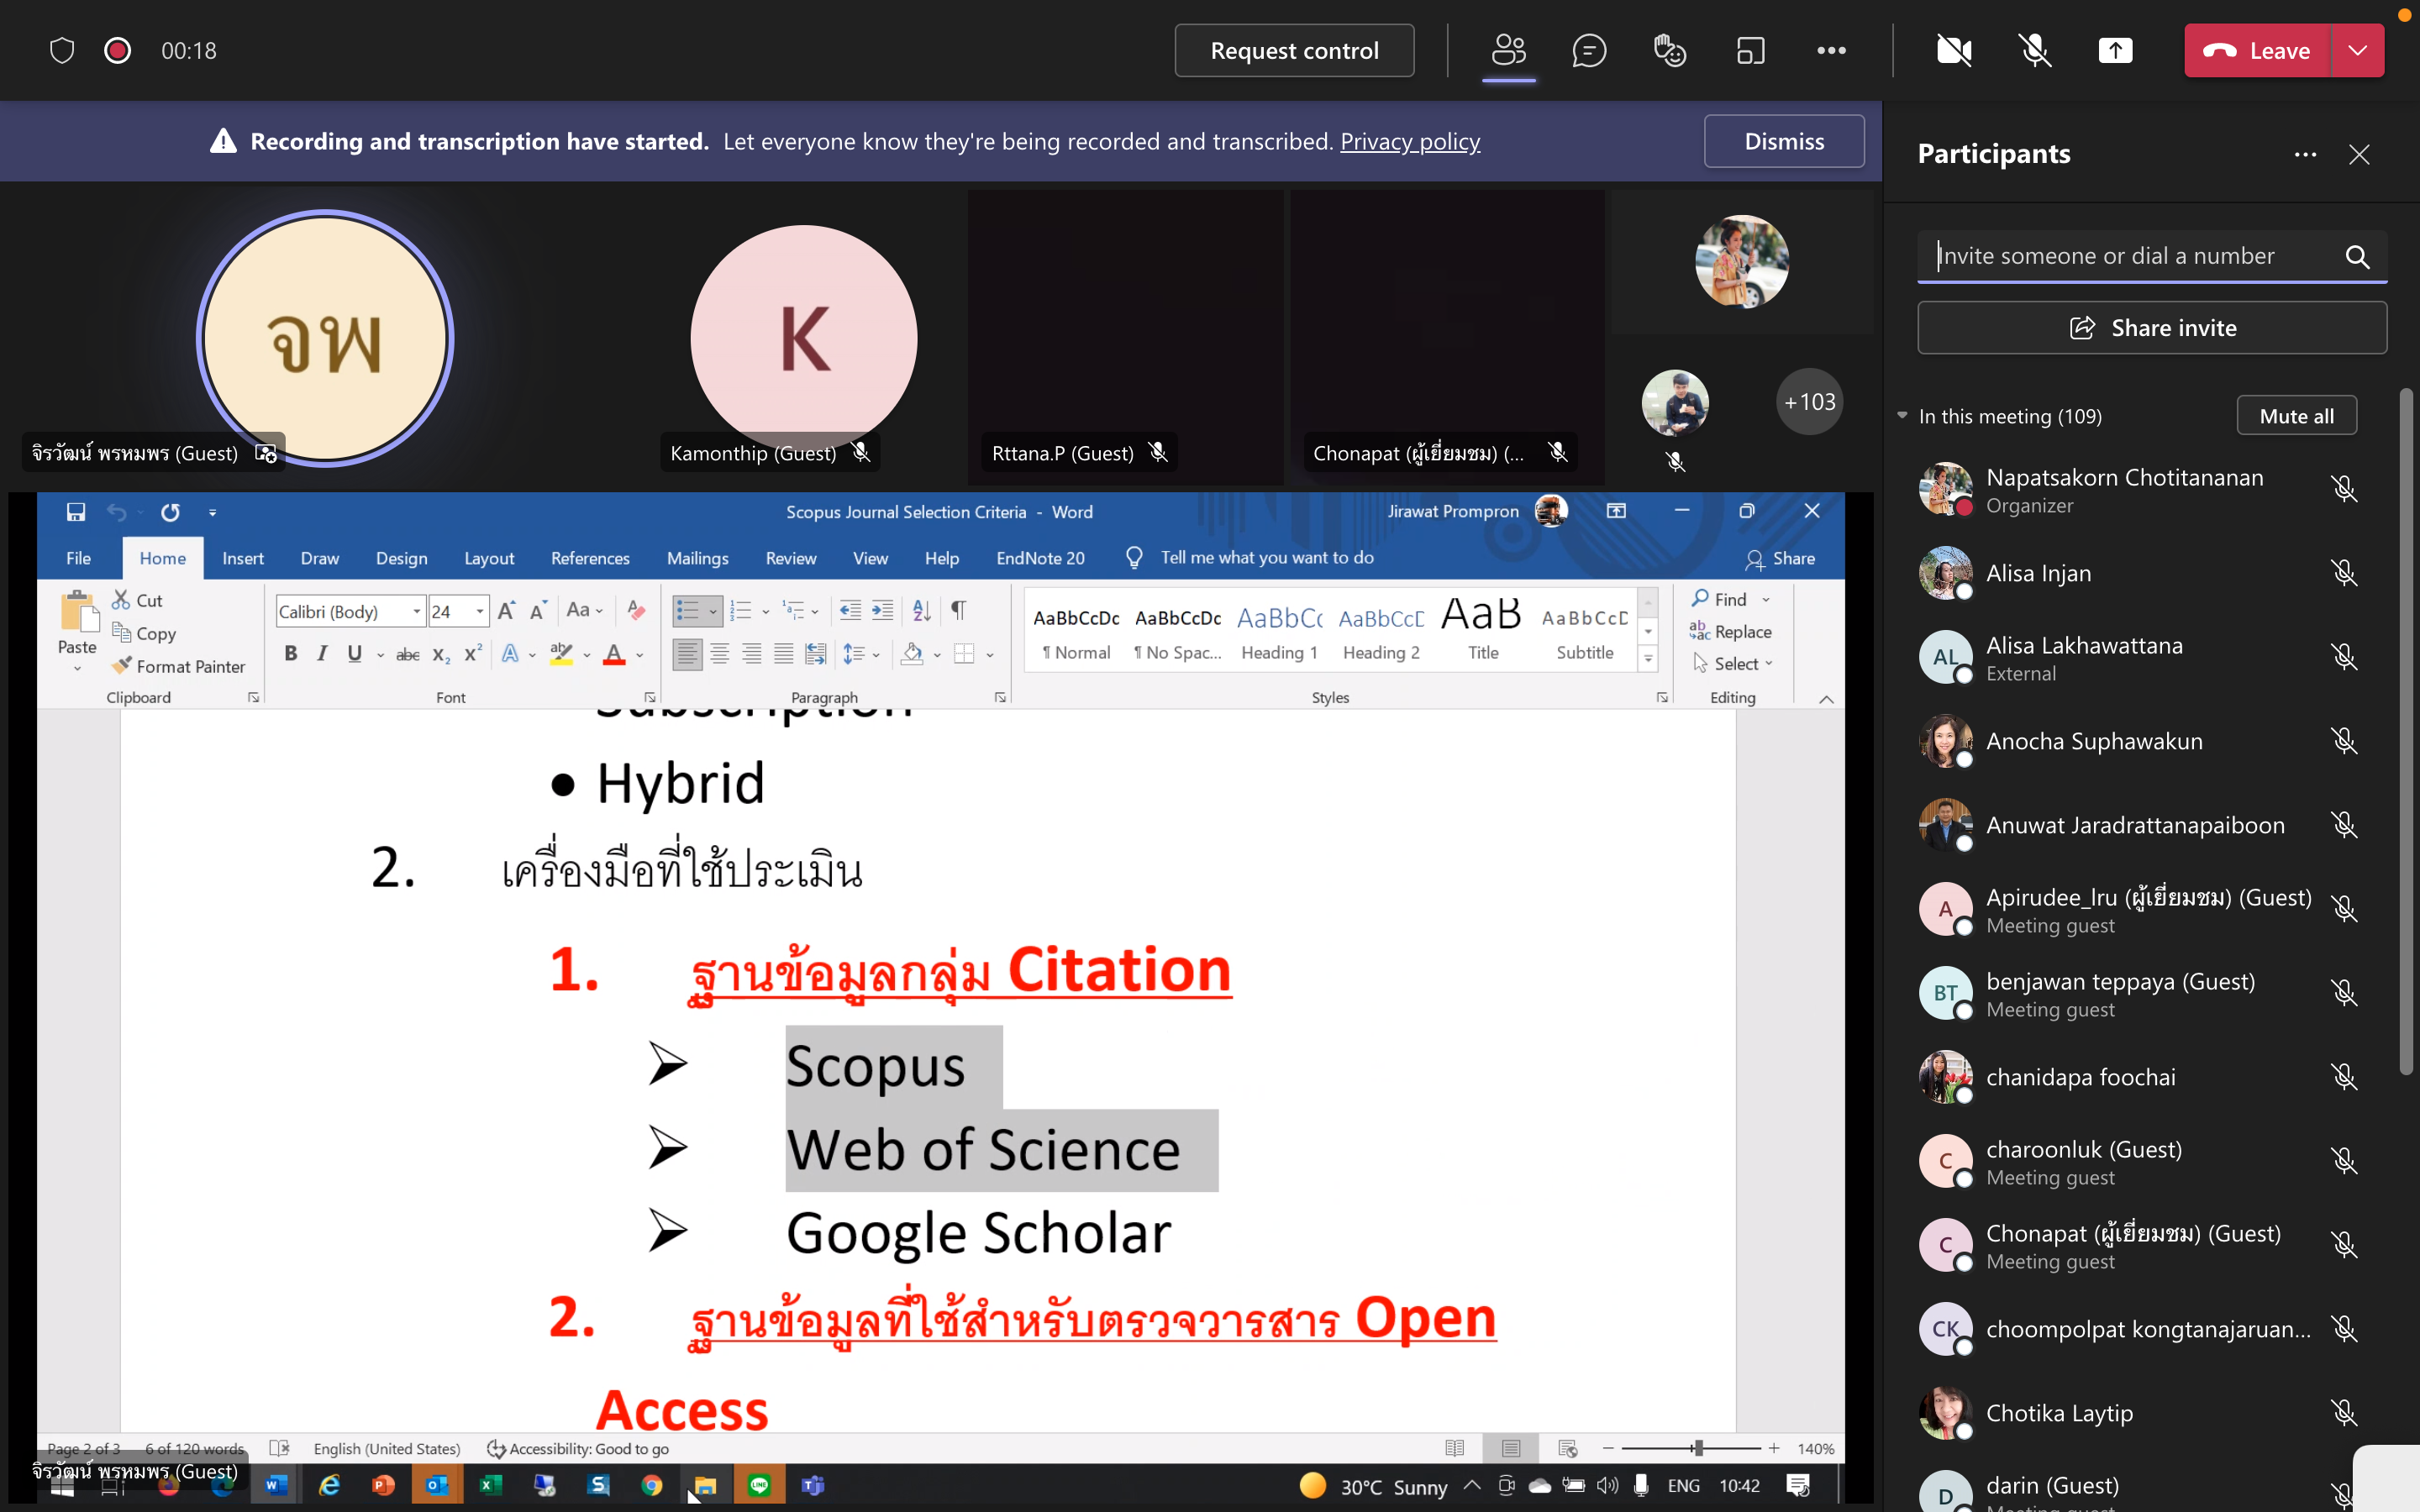Image resolution: width=2420 pixels, height=1512 pixels.
Task: Click the Redo icon in Word
Action: [x=171, y=512]
